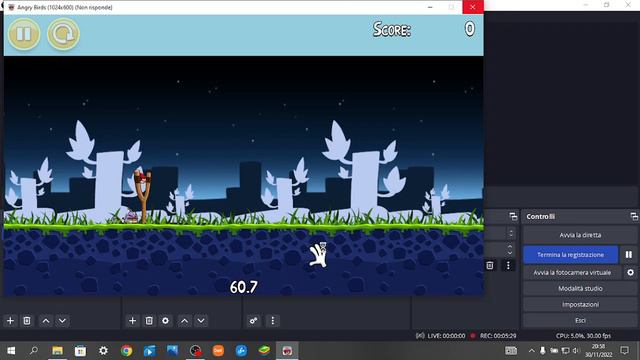Pause the Angry Birds game
This screenshot has height=360, width=640.
pyautogui.click(x=24, y=34)
